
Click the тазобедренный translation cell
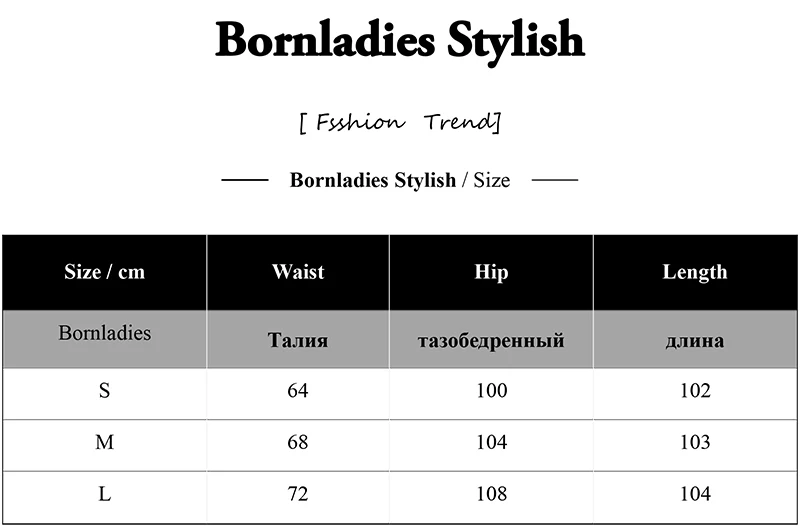point(491,340)
